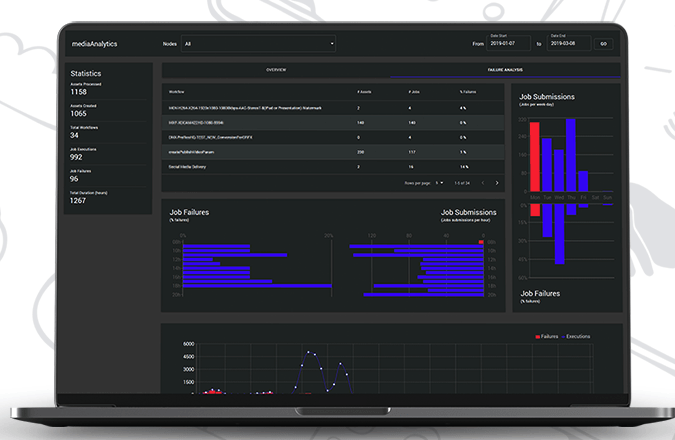Sort by the Workflow column header
Image resolution: width=675 pixels, height=440 pixels.
(176, 92)
